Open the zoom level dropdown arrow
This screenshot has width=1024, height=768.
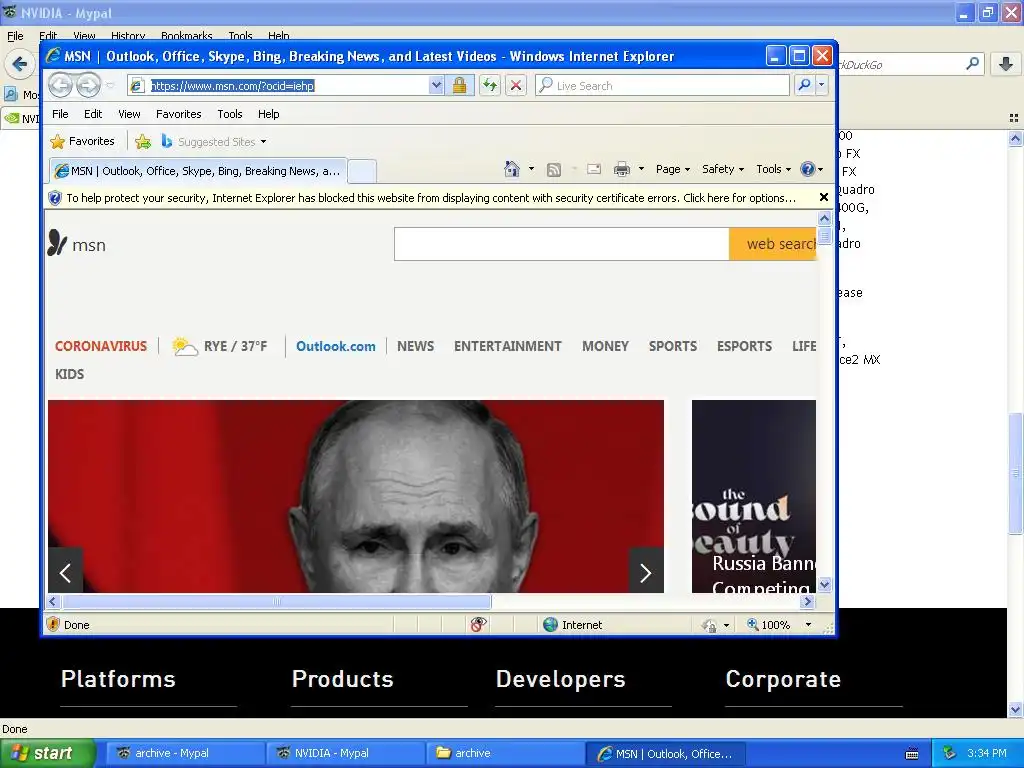(808, 625)
